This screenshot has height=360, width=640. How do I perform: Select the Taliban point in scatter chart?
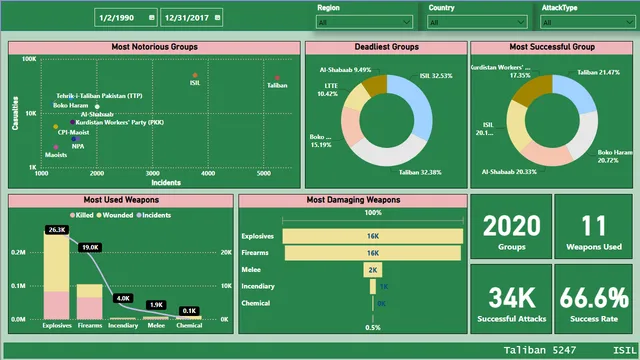point(277,78)
